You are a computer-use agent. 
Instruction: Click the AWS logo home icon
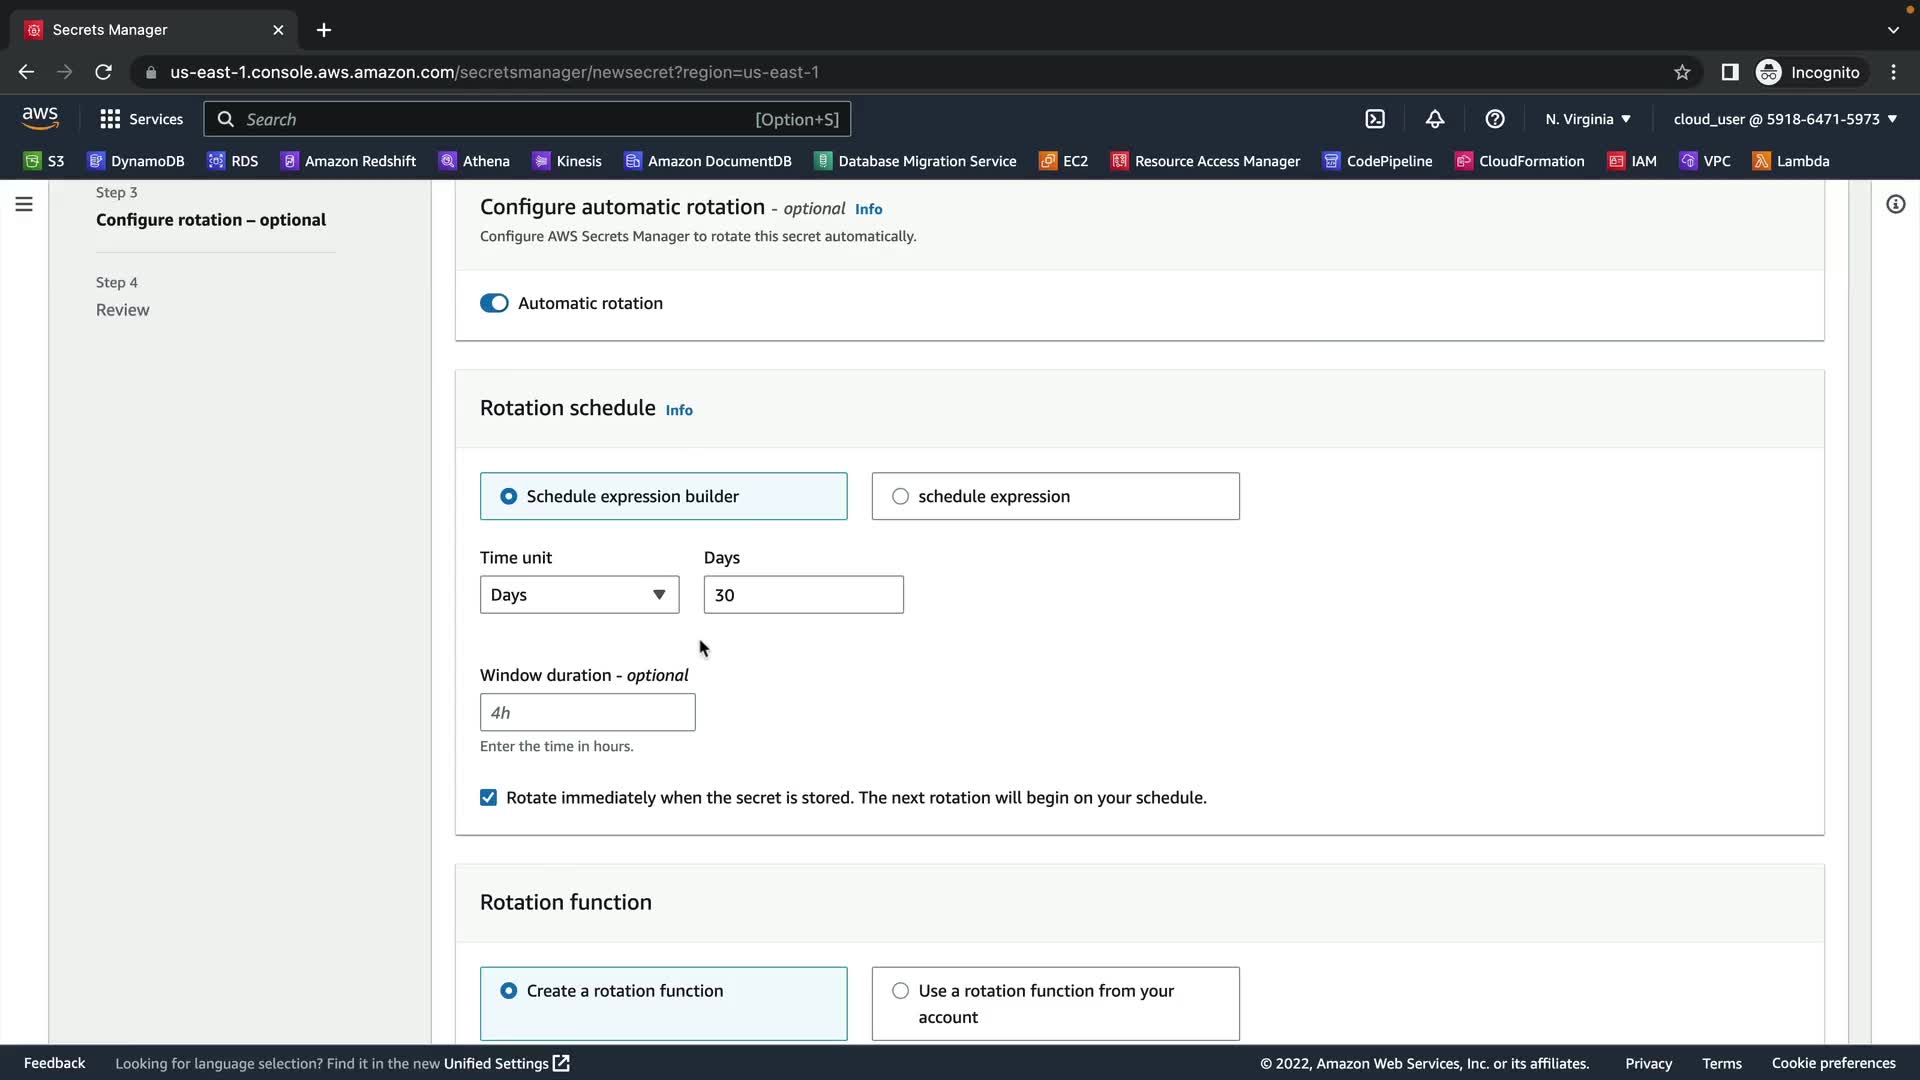[40, 118]
